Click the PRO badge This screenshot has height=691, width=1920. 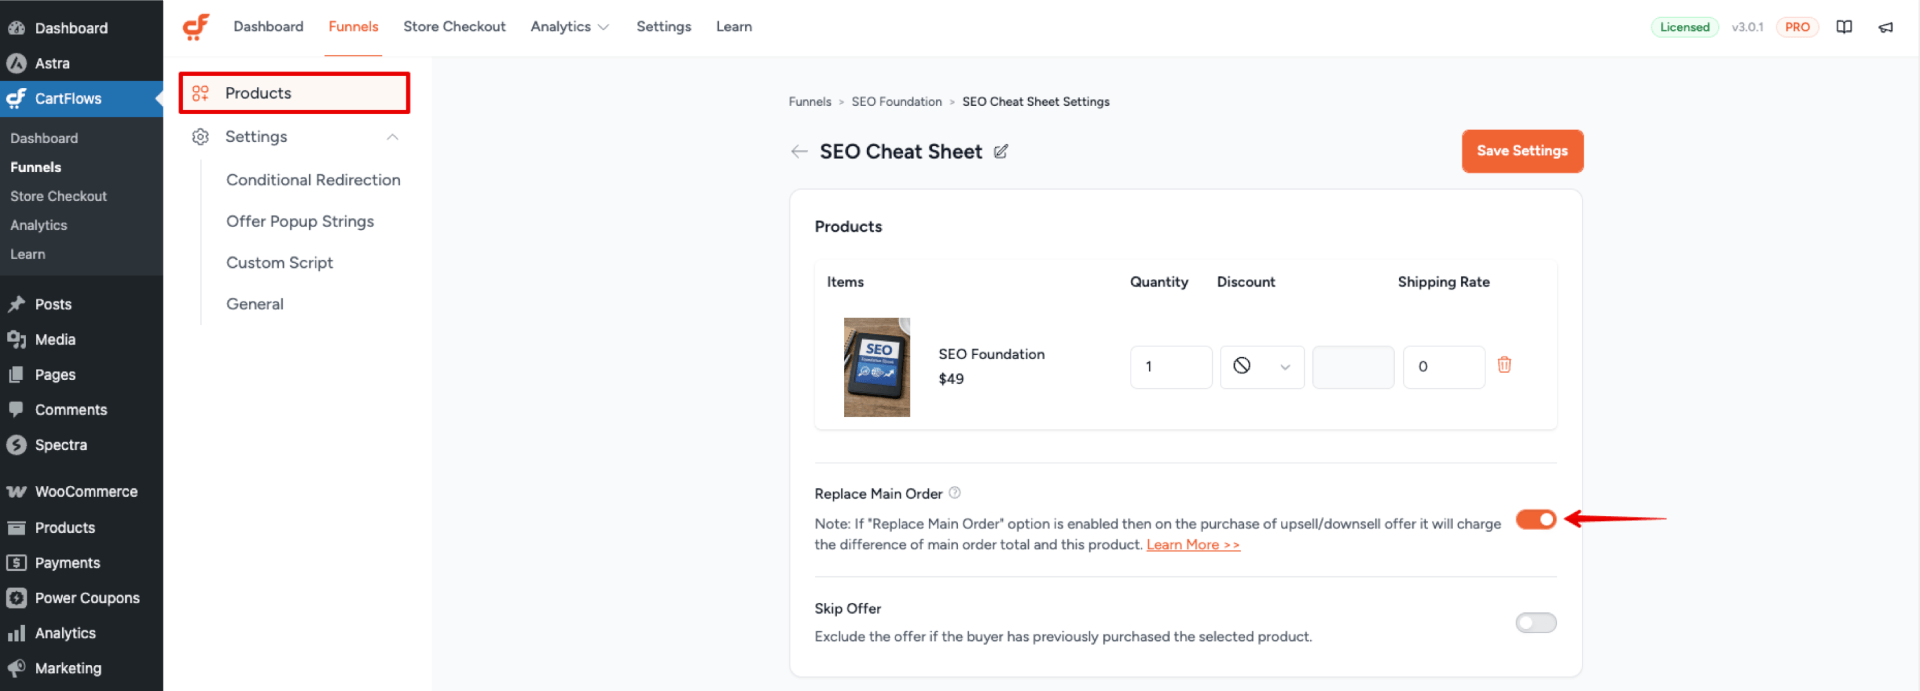click(1797, 27)
